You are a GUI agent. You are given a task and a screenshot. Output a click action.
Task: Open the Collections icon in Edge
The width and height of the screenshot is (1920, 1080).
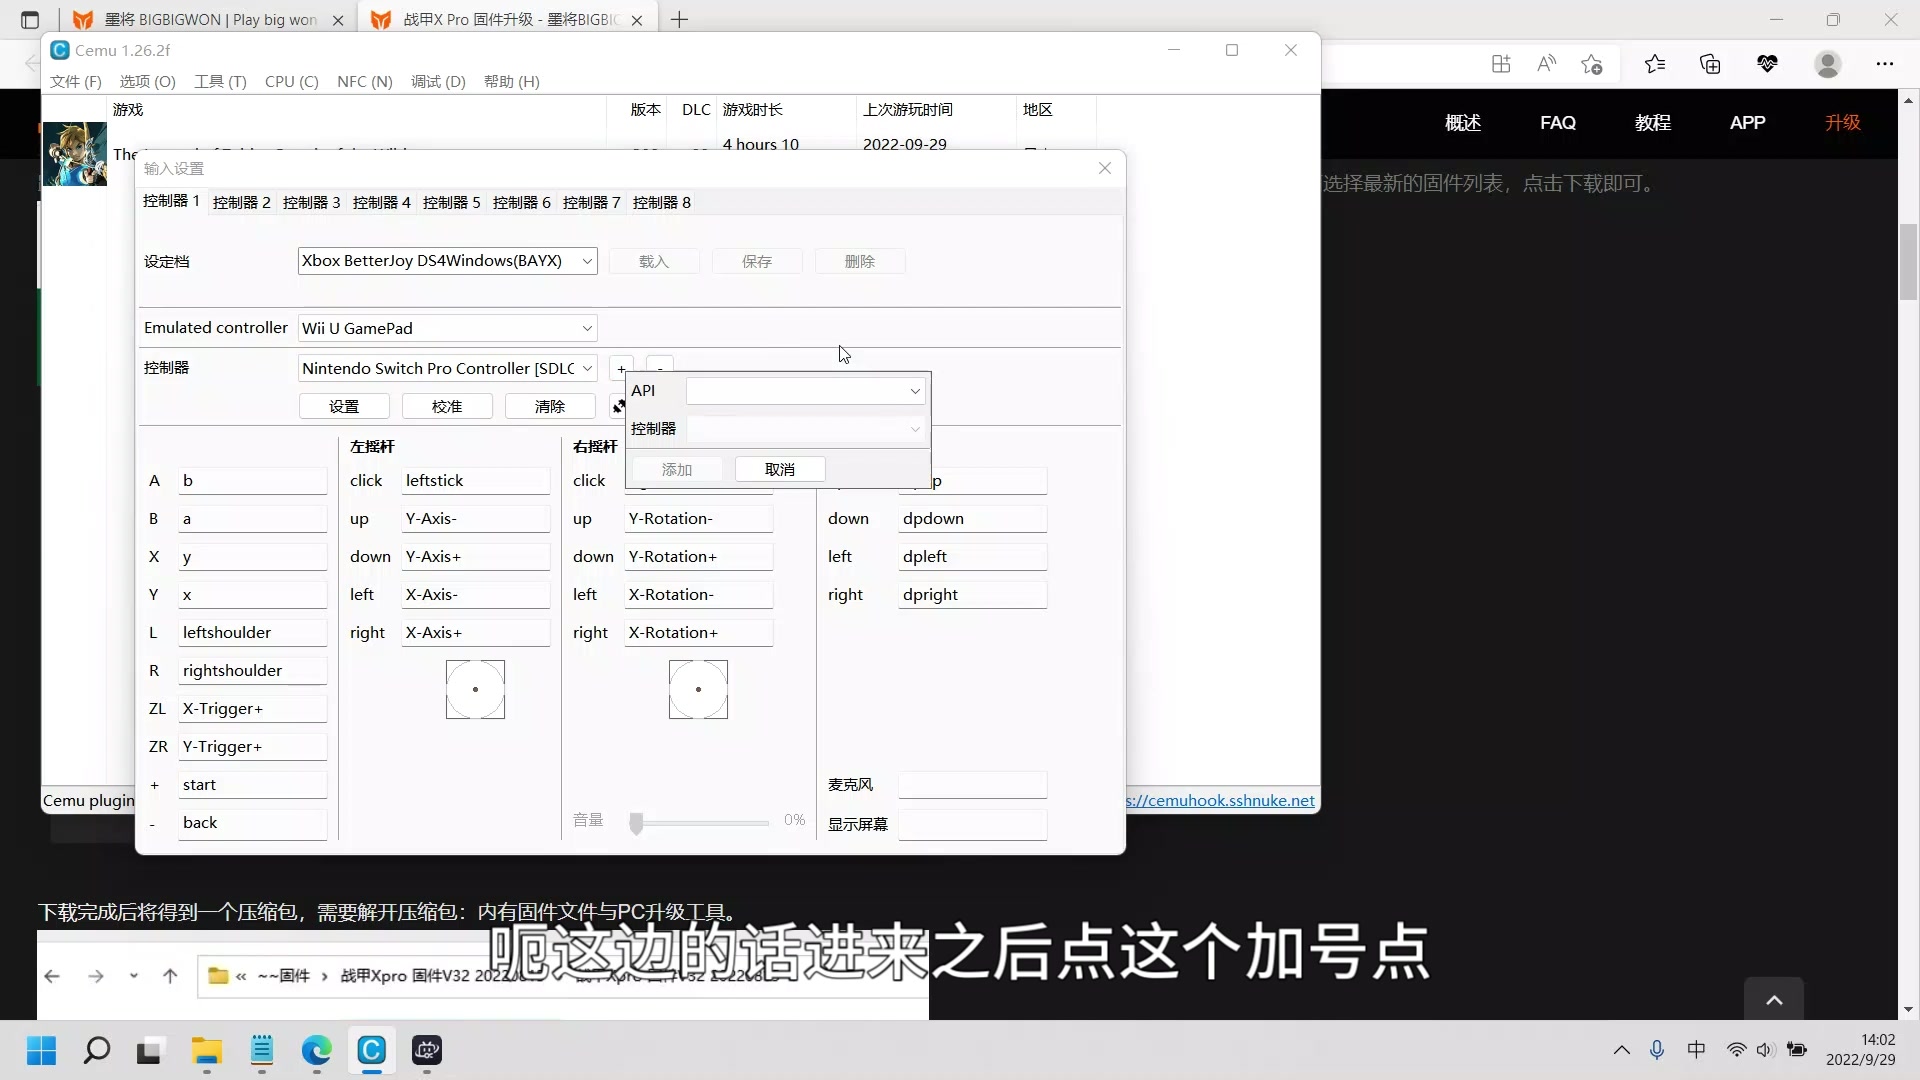coord(1710,64)
